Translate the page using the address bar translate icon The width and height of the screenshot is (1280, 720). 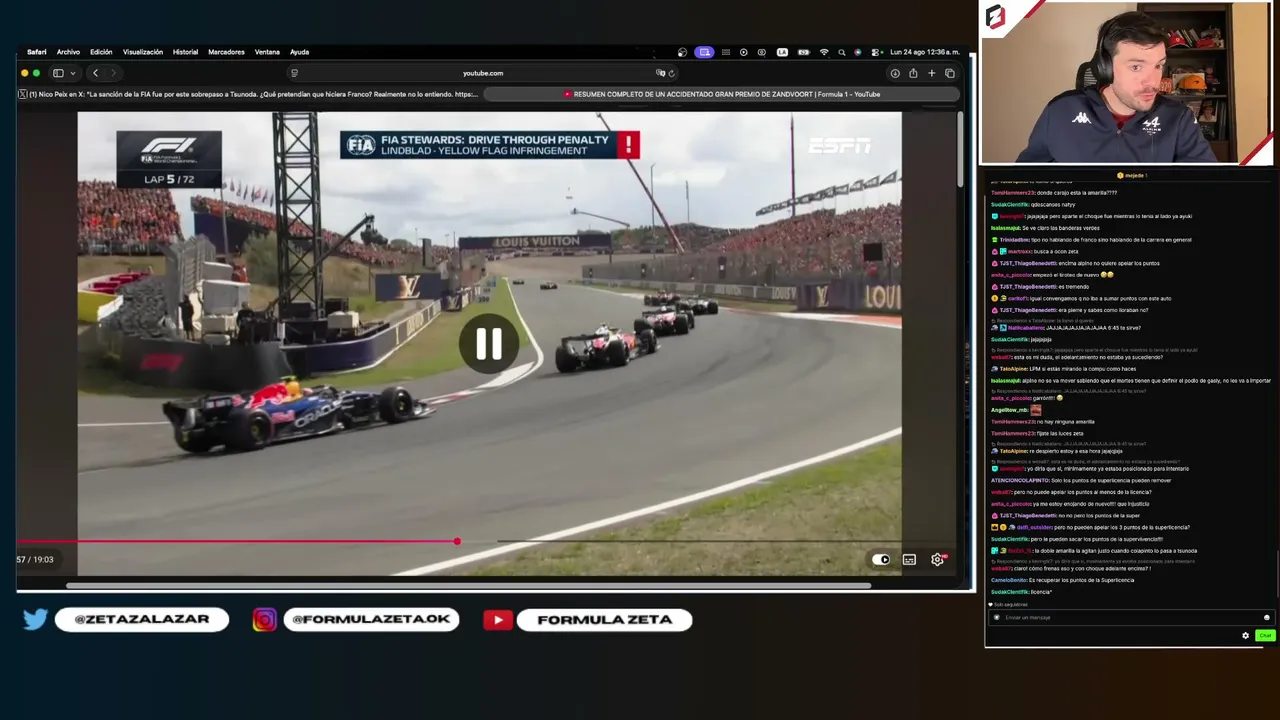coord(660,73)
